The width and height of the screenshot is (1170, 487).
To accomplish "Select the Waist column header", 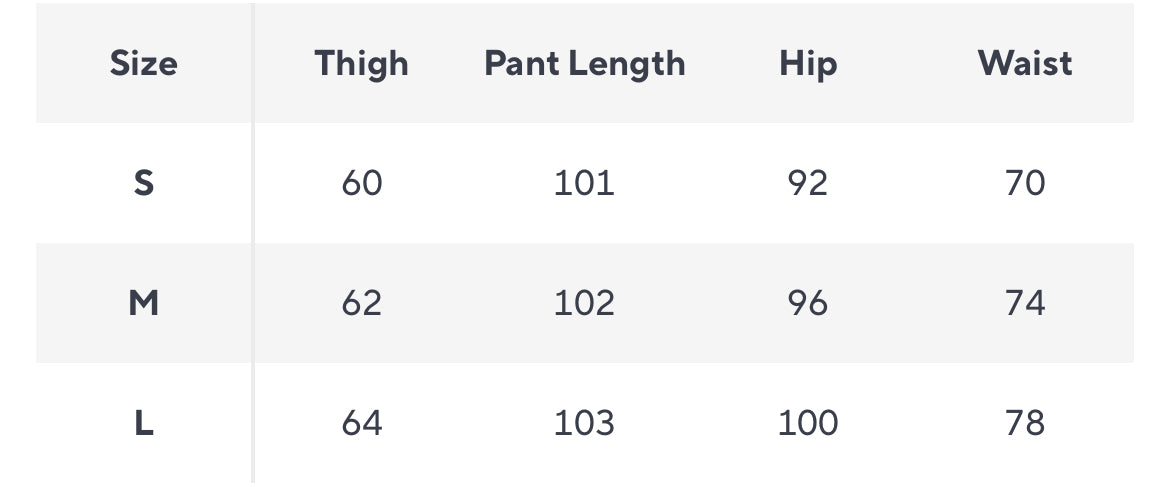I will pyautogui.click(x=1025, y=64).
